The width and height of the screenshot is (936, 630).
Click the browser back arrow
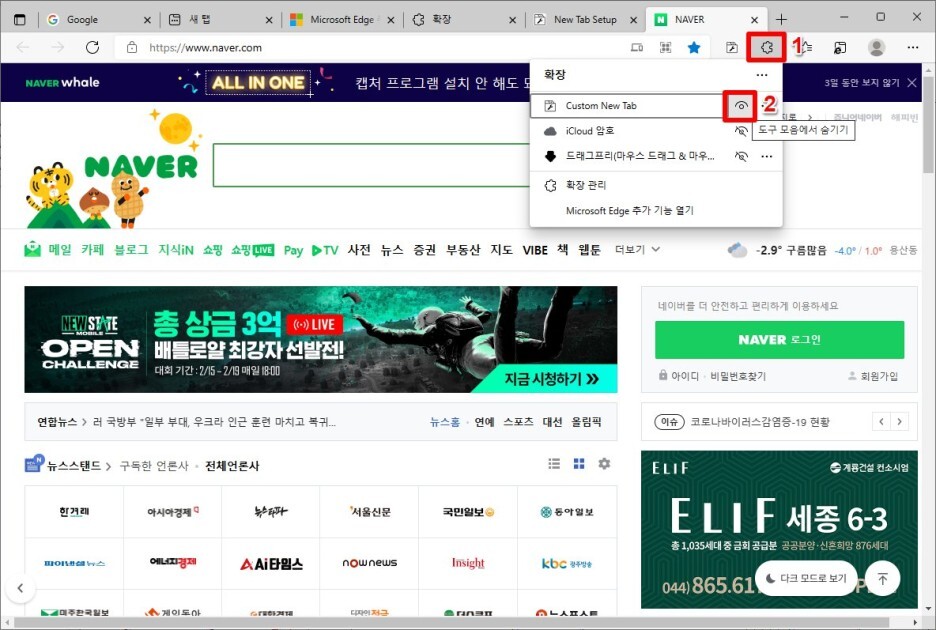pyautogui.click(x=23, y=47)
